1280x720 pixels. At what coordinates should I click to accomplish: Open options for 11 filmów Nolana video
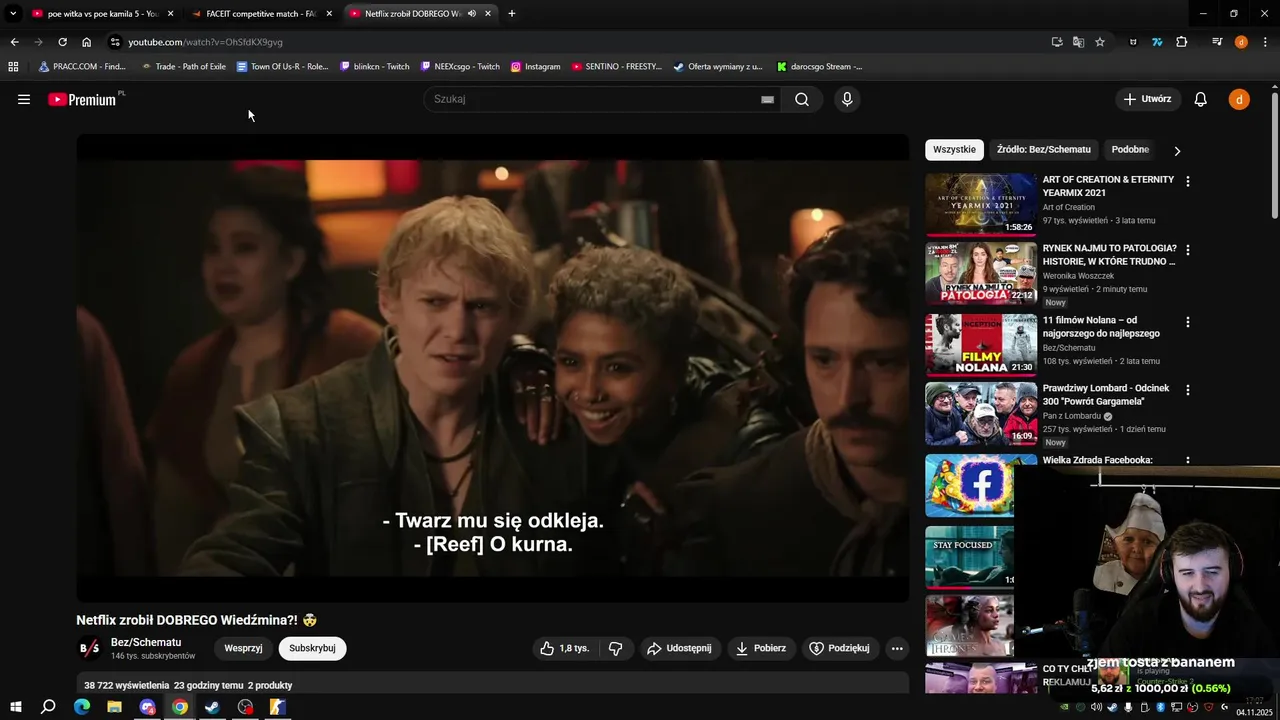tap(1188, 322)
